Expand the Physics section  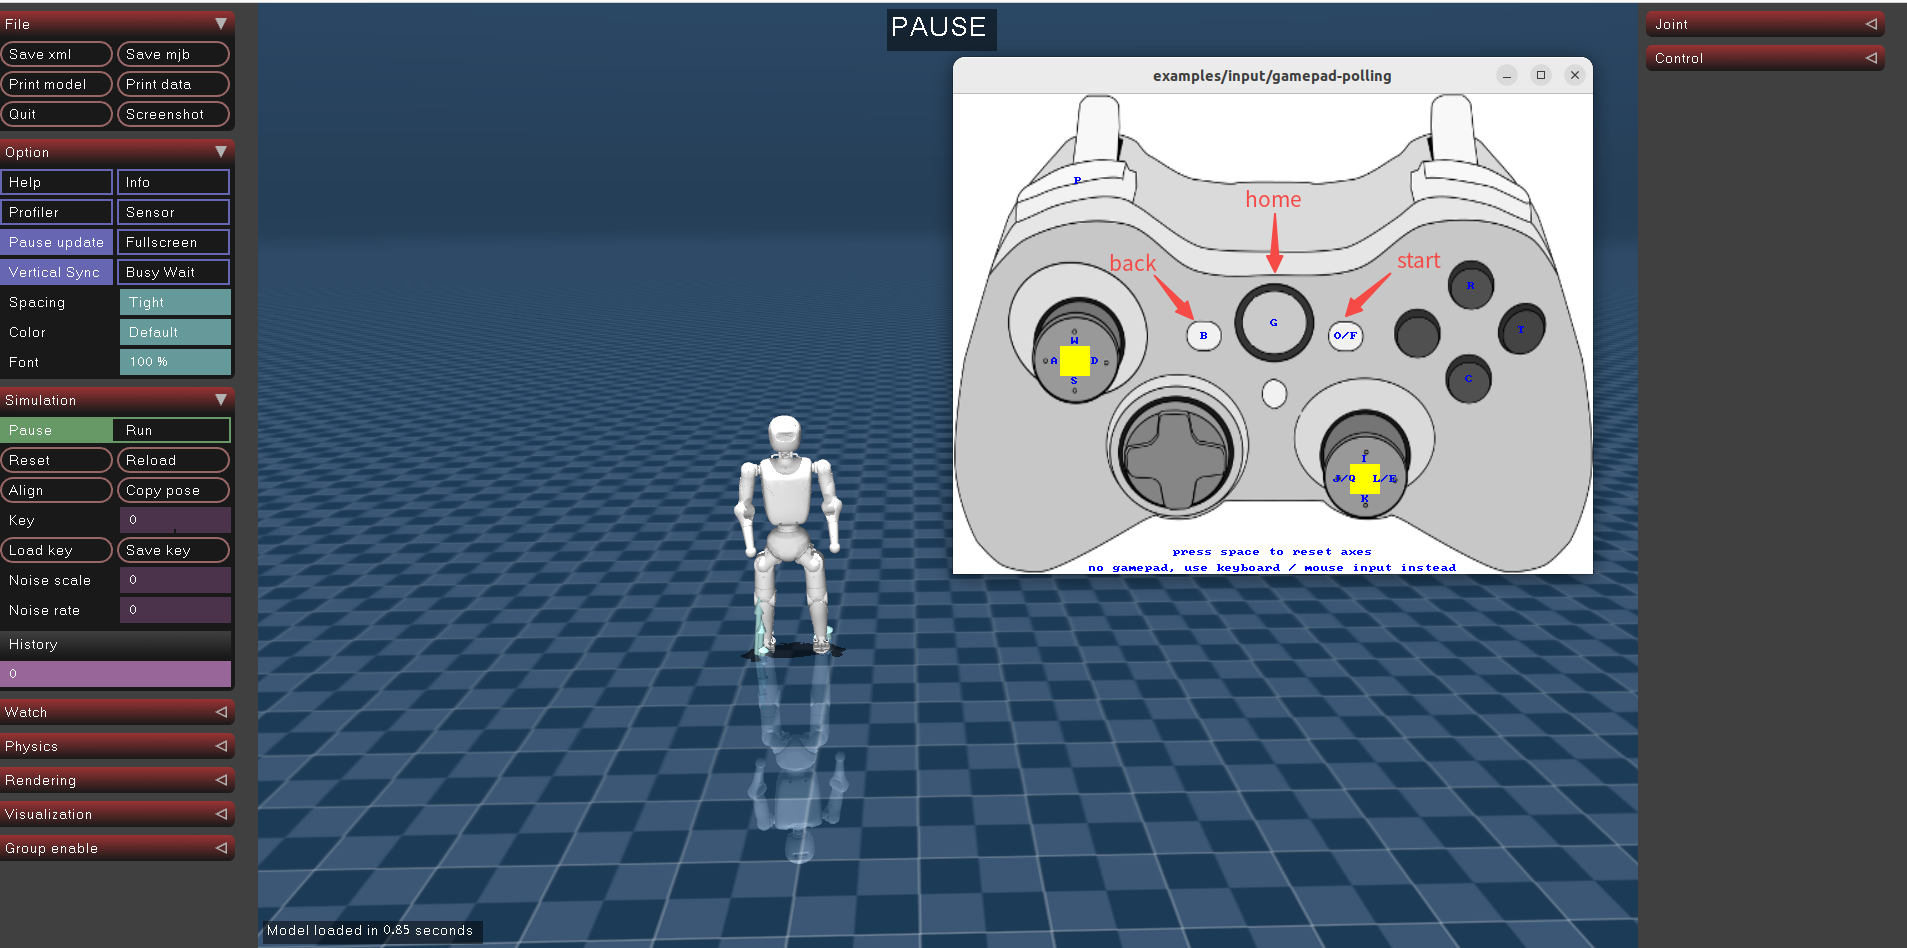[116, 746]
